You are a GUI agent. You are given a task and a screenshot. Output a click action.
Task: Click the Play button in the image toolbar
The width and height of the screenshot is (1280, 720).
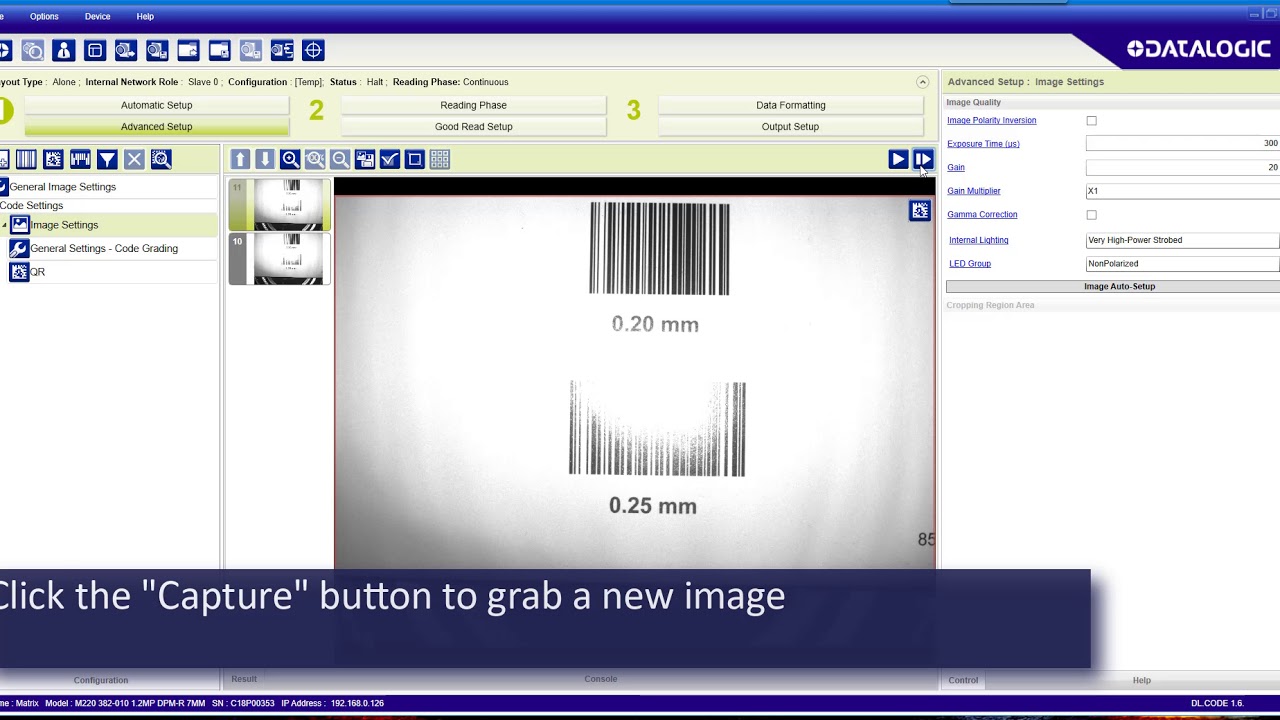click(x=897, y=159)
